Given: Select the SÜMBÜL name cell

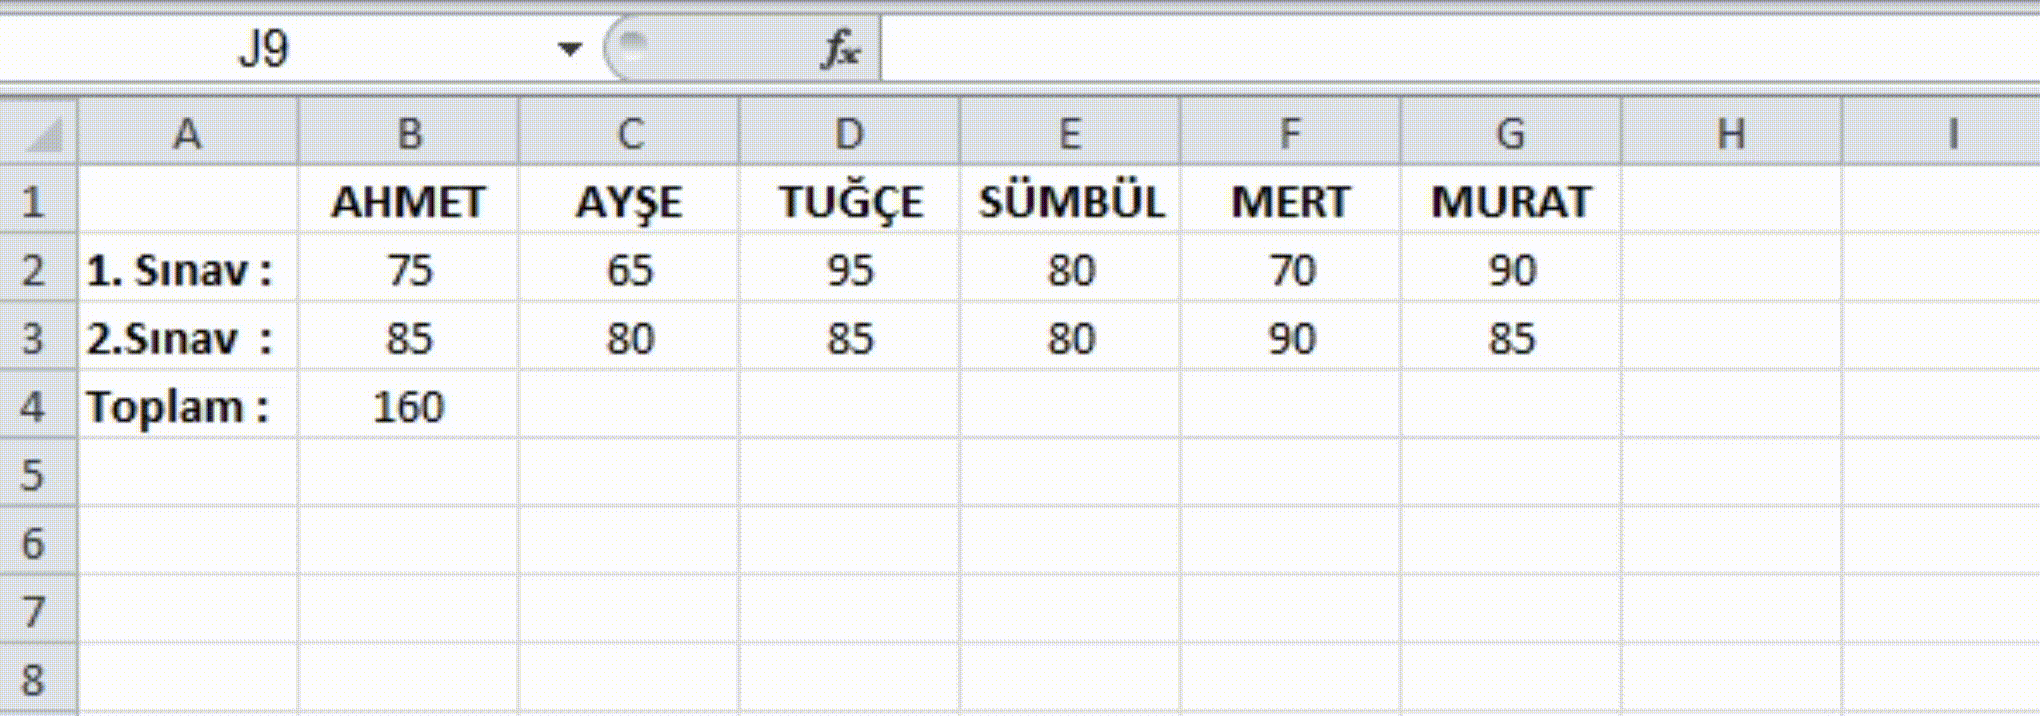Looking at the screenshot, I should tap(1070, 203).
